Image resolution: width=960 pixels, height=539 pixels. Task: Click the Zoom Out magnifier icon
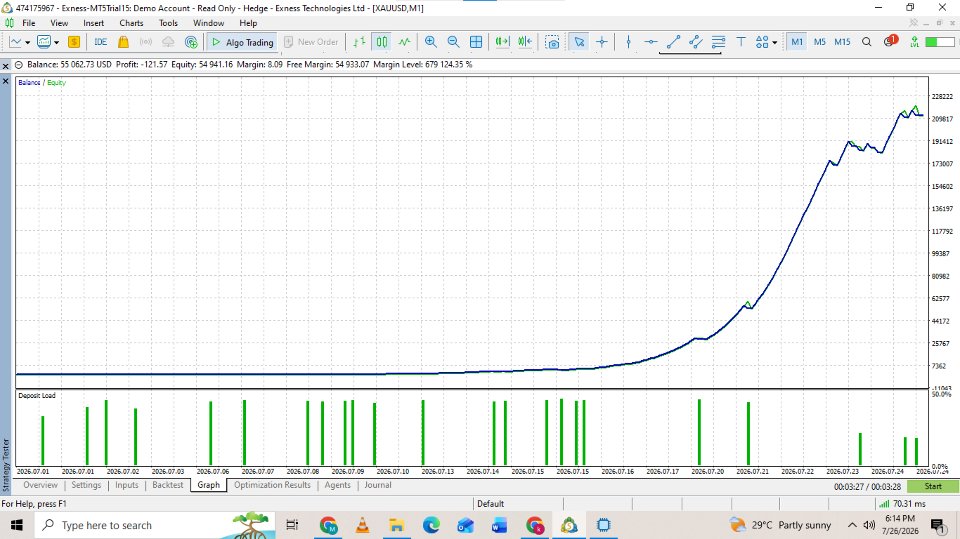(x=453, y=42)
